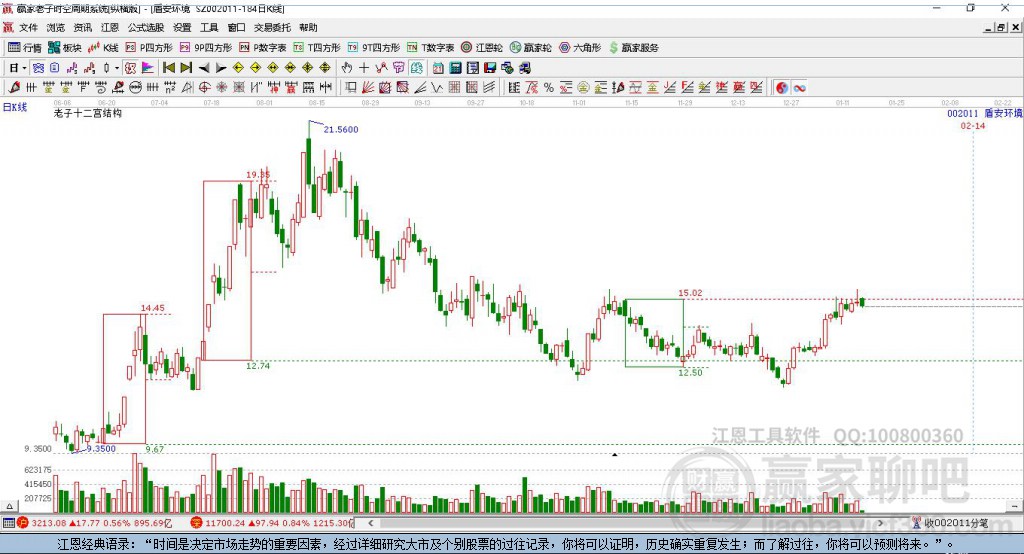Click the 日K线 label on chart
The height and width of the screenshot is (554, 1024).
click(15, 107)
